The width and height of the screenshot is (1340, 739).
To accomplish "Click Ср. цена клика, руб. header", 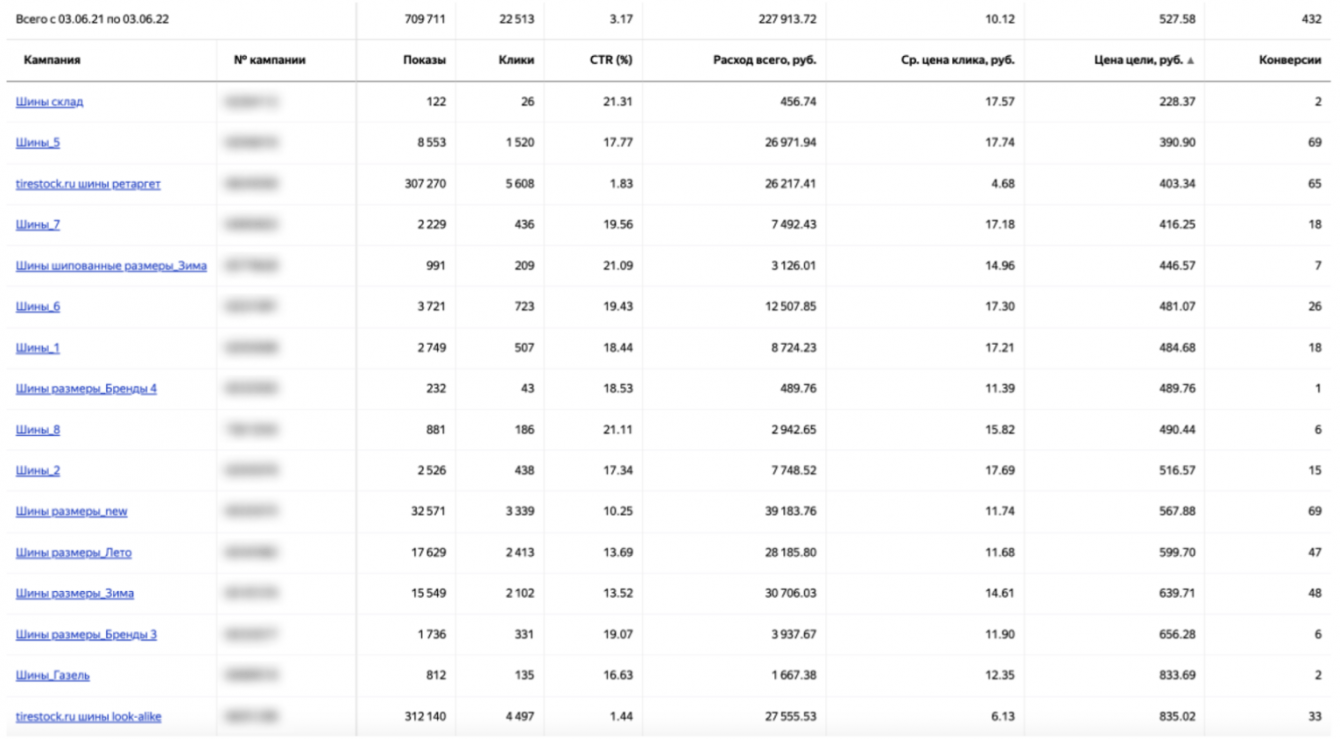I will pyautogui.click(x=958, y=60).
